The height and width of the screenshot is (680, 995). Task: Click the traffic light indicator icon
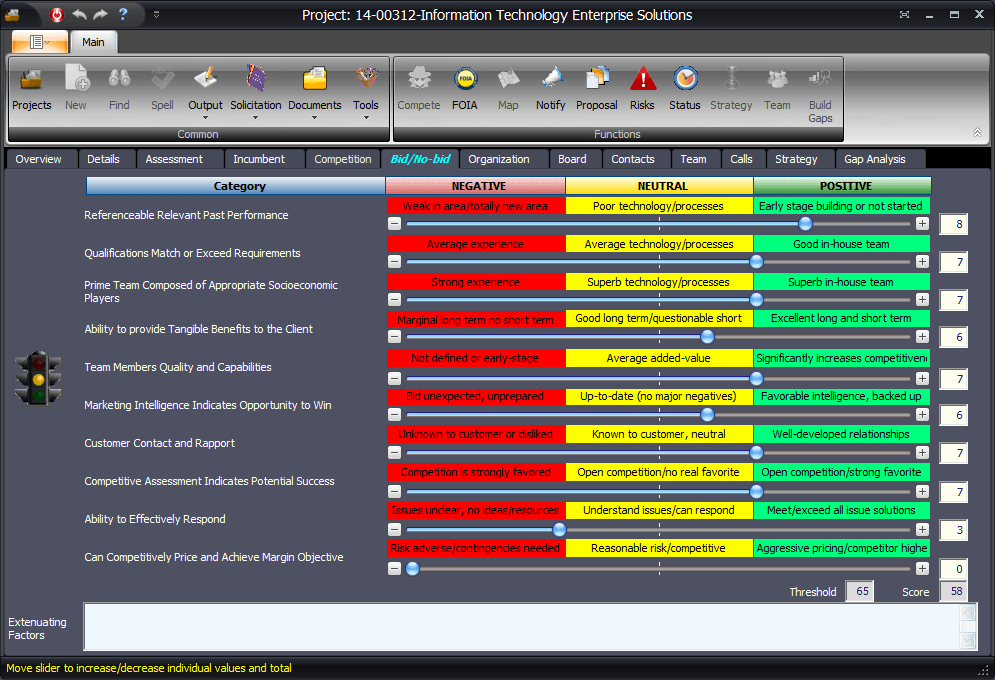click(x=38, y=379)
